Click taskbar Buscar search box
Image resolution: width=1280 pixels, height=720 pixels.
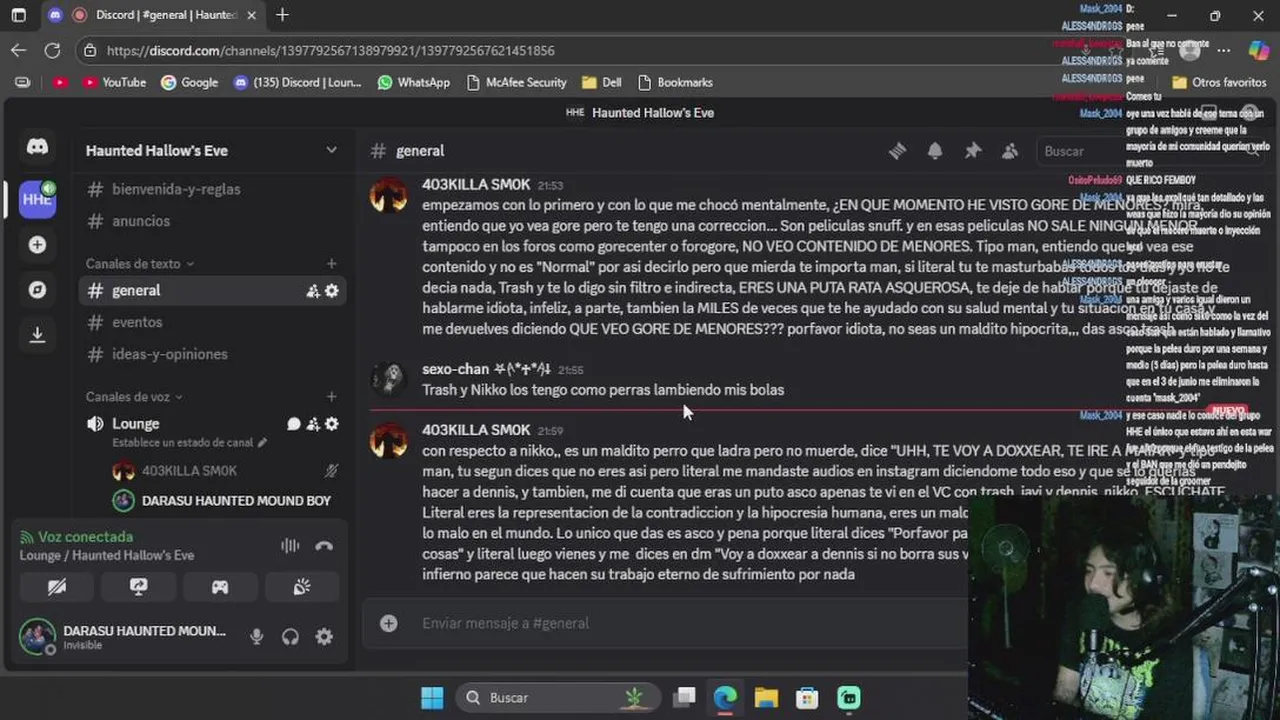tap(558, 698)
